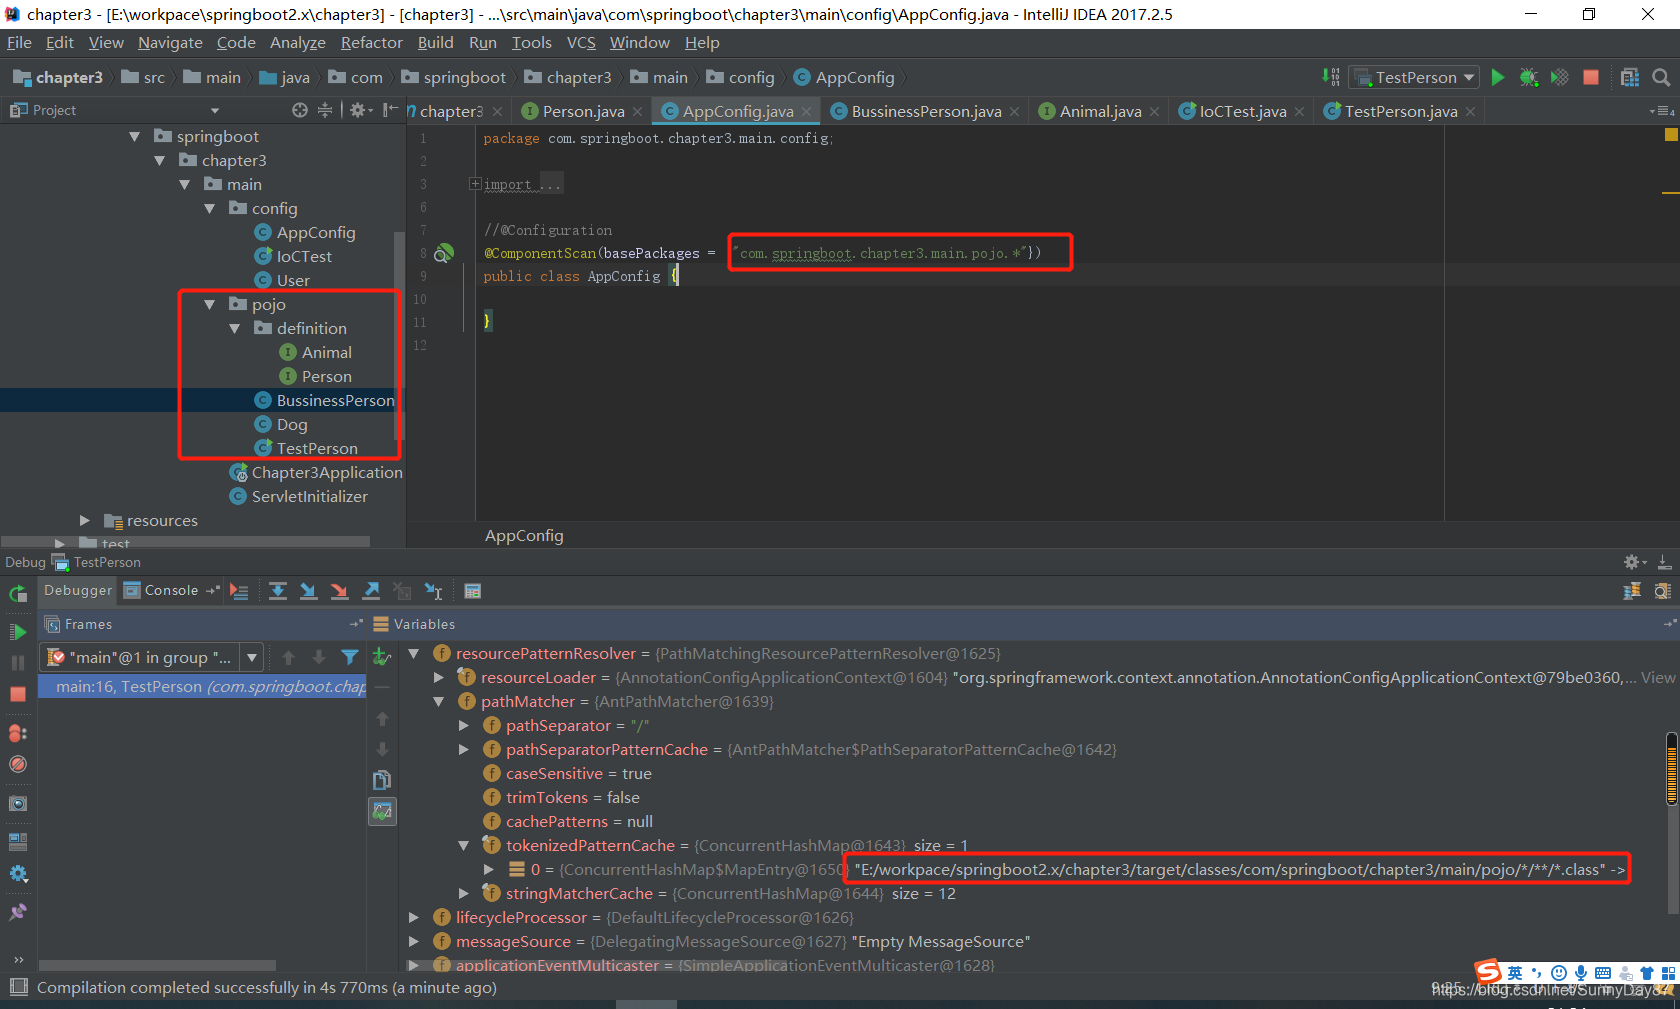Run TestPerson with coverage
Screen dimensions: 1680x1009
(1559, 77)
